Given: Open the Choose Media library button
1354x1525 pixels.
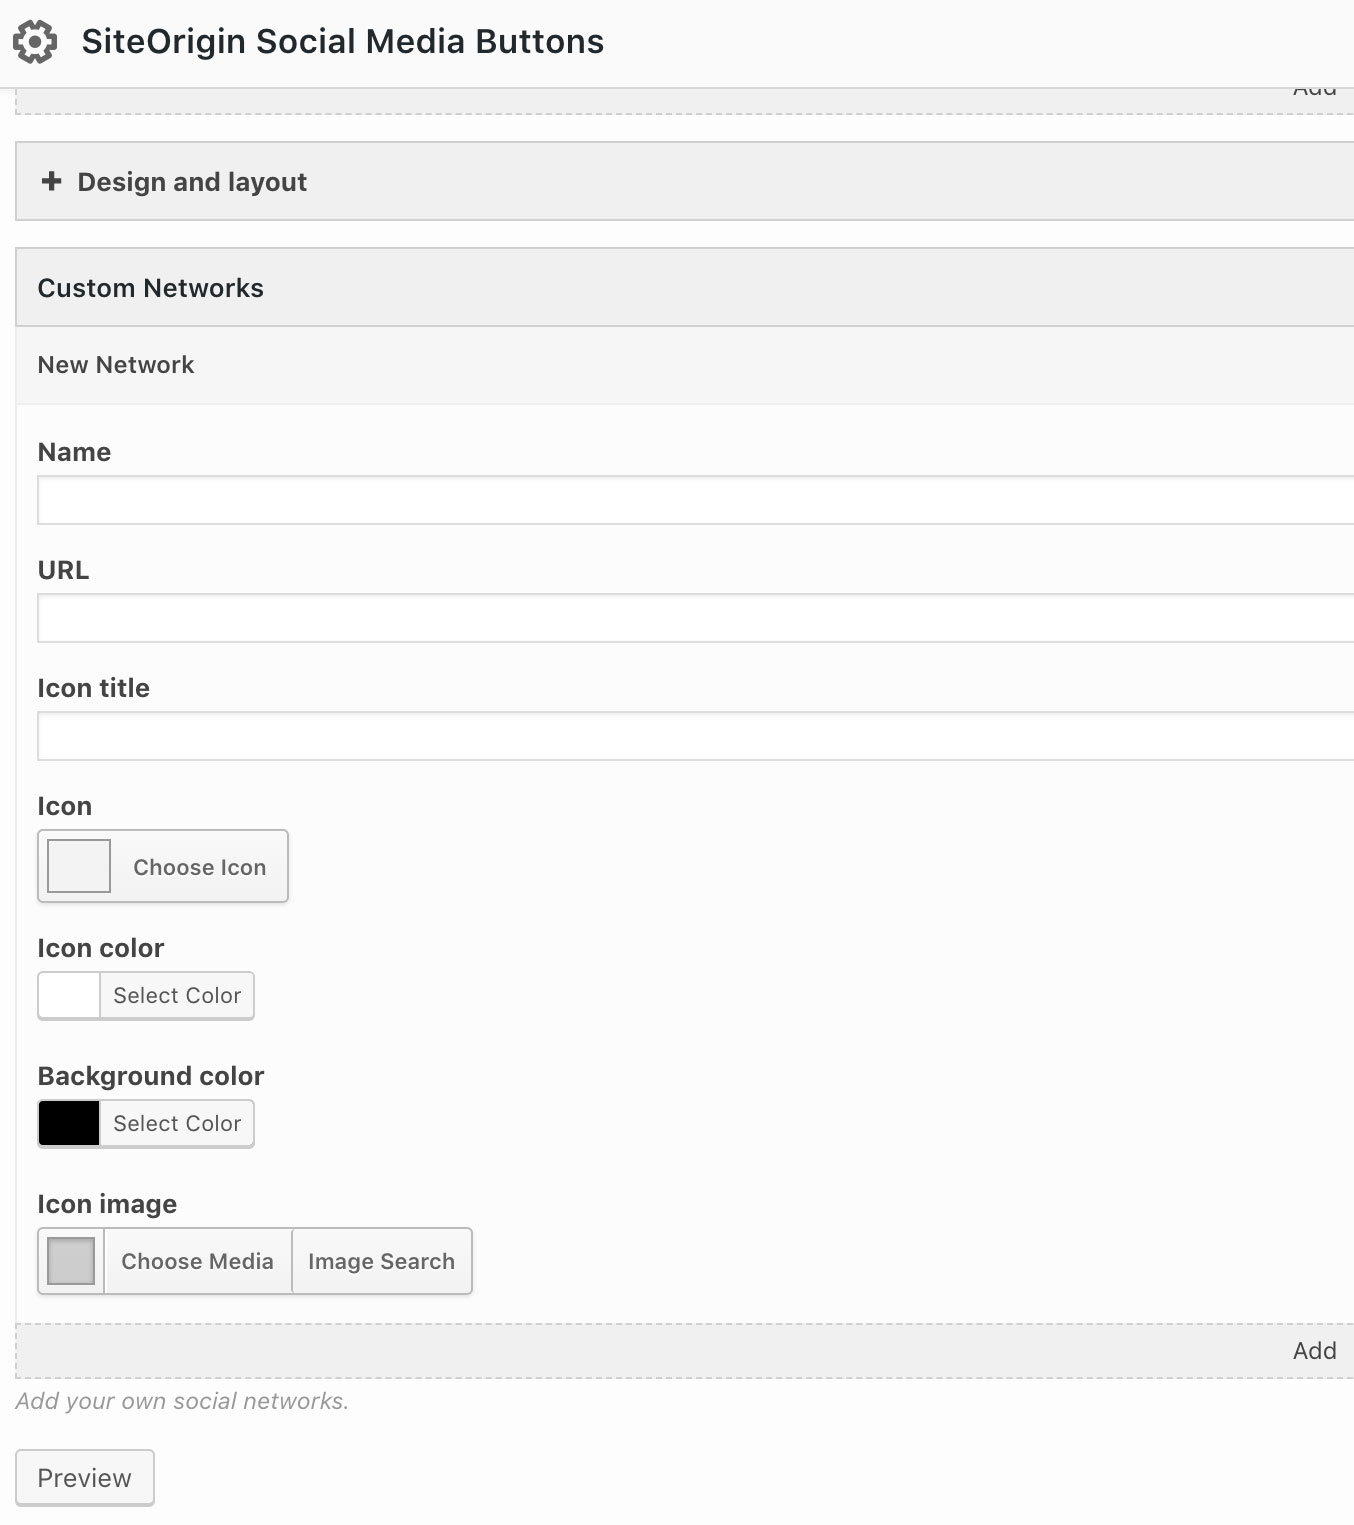Looking at the screenshot, I should (197, 1261).
